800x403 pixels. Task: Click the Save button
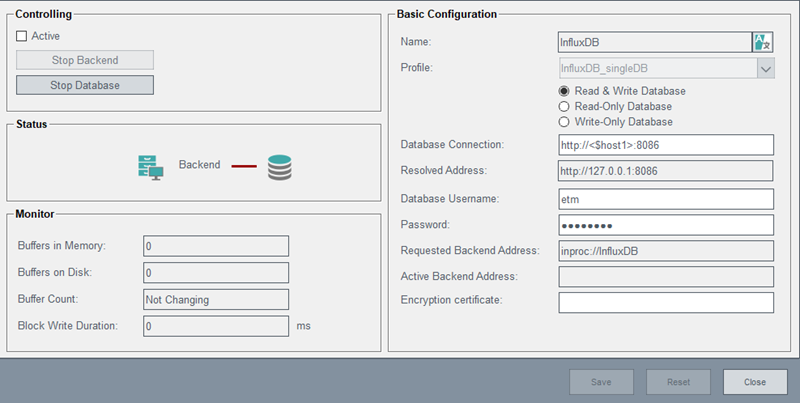pos(602,381)
